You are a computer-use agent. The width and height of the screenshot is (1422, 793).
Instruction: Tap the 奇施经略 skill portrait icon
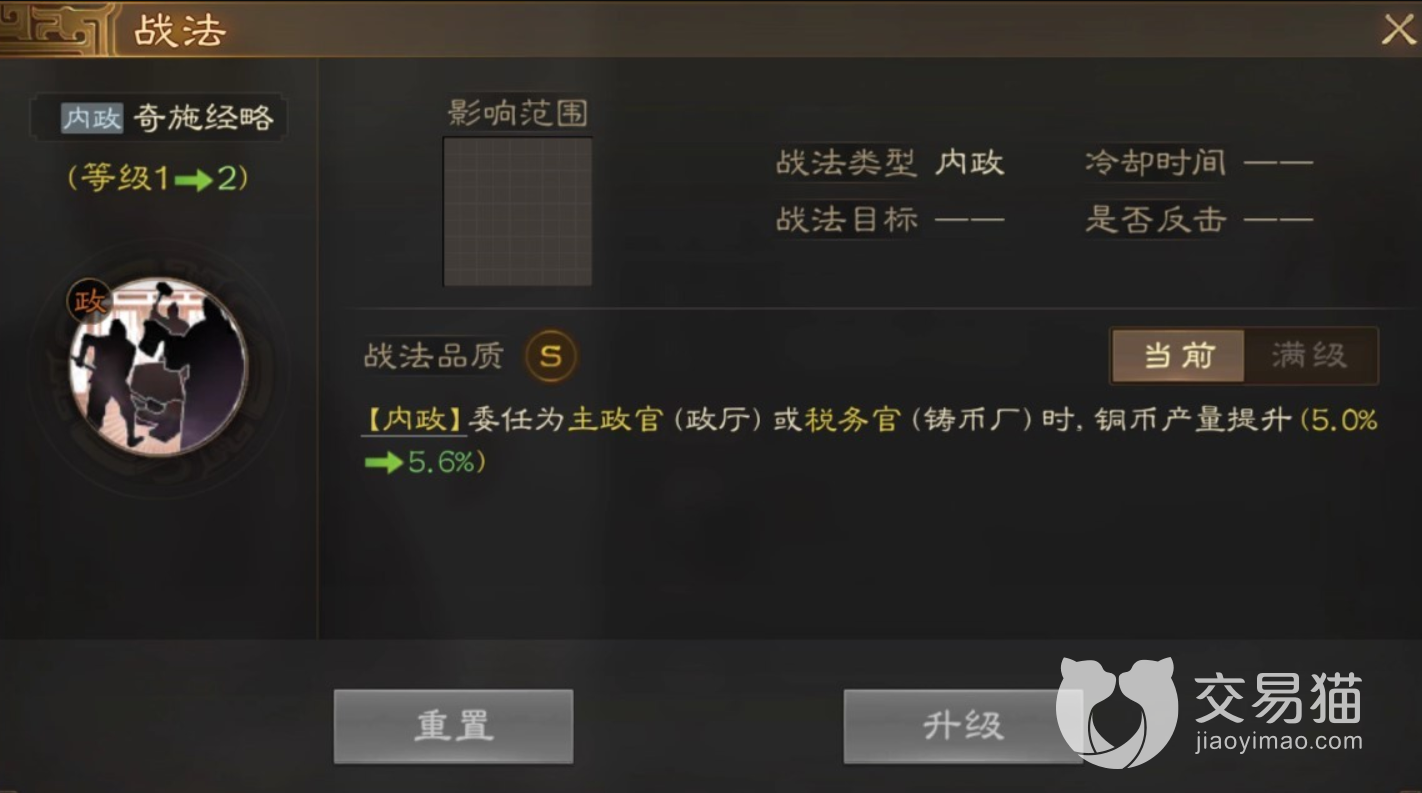pos(158,367)
